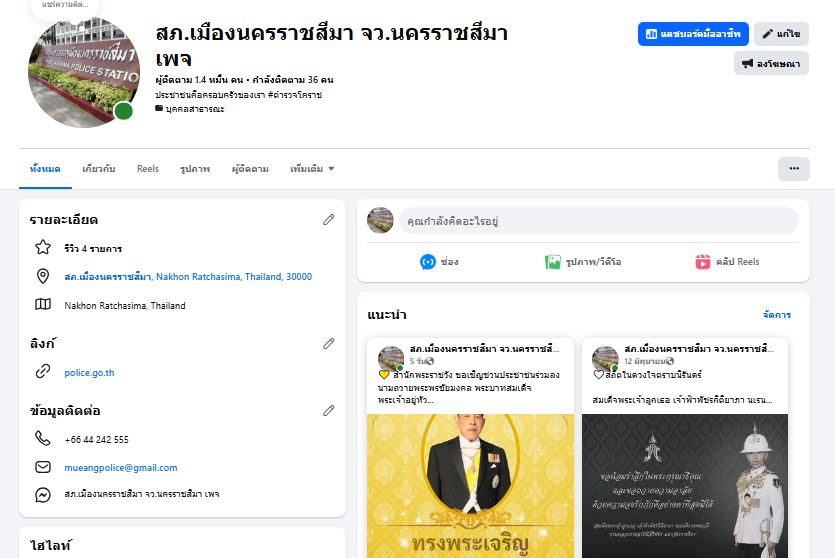Click the second featured post avatar
The height and width of the screenshot is (558, 835).
tap(605, 358)
